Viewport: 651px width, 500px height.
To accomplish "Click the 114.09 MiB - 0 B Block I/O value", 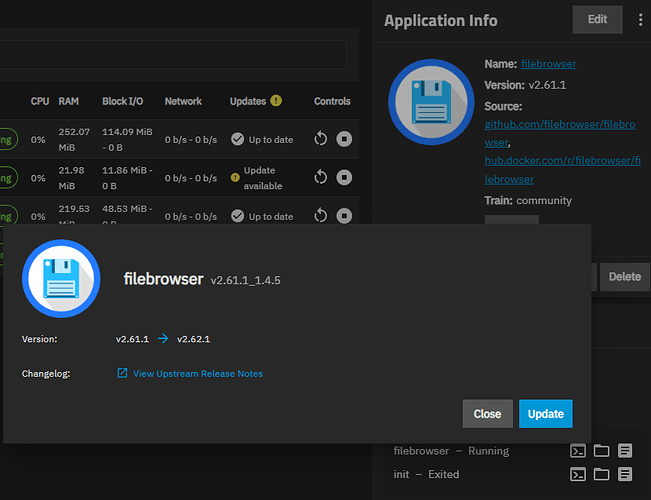I will [x=127, y=140].
